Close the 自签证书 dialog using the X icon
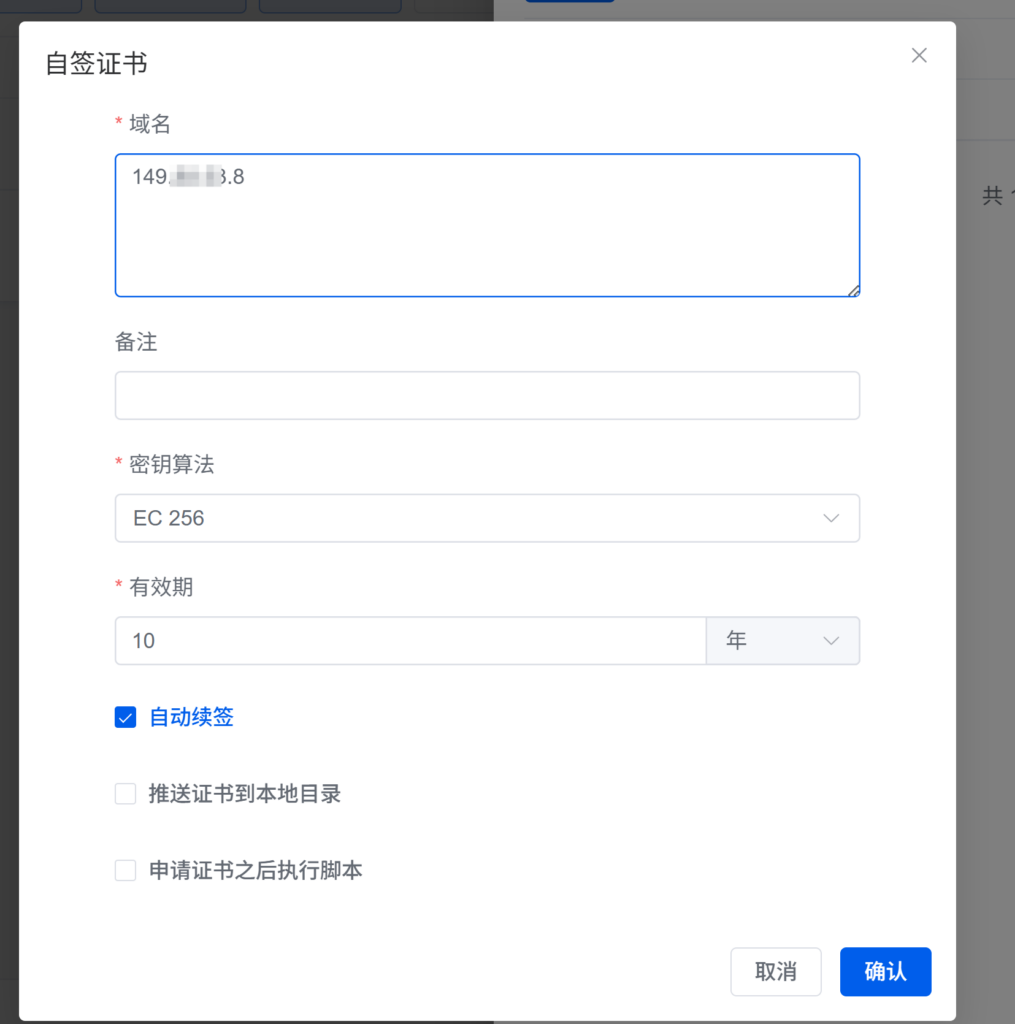 (x=918, y=55)
